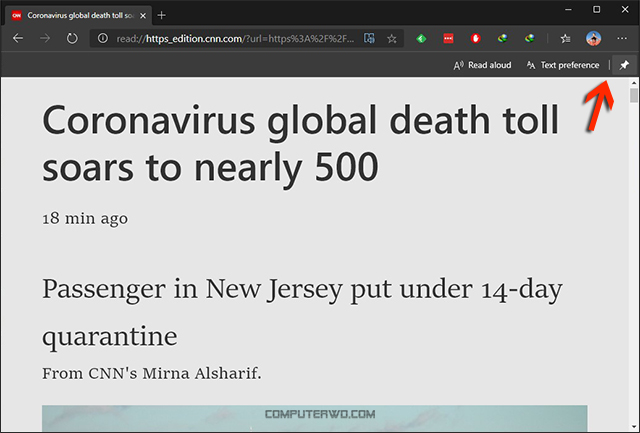Select the Coronavirus global death toll tab
The image size is (640, 433).
coord(78,16)
